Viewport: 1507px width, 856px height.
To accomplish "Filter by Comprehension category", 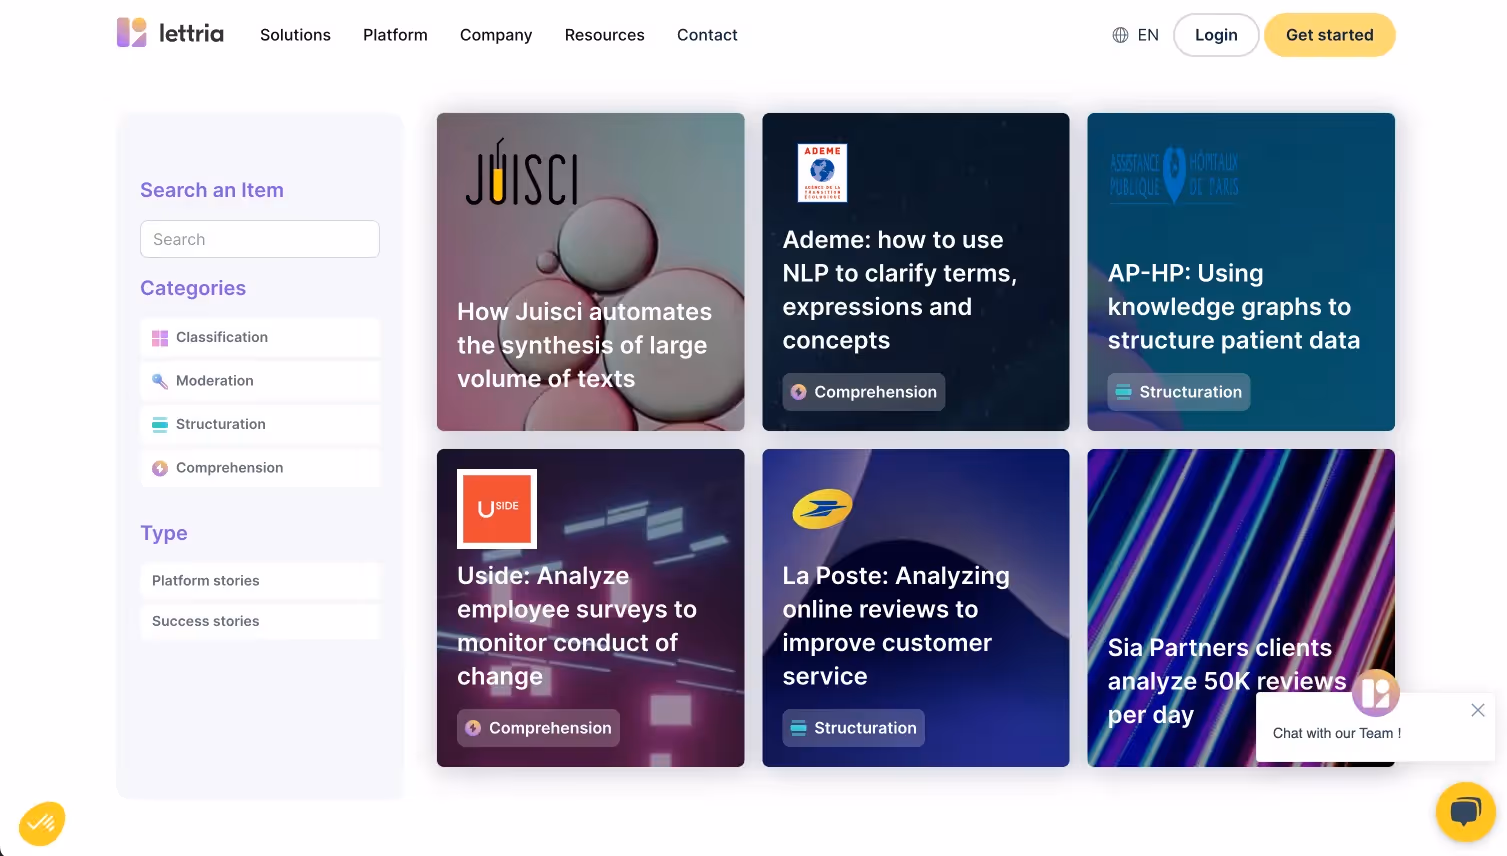I will (260, 468).
